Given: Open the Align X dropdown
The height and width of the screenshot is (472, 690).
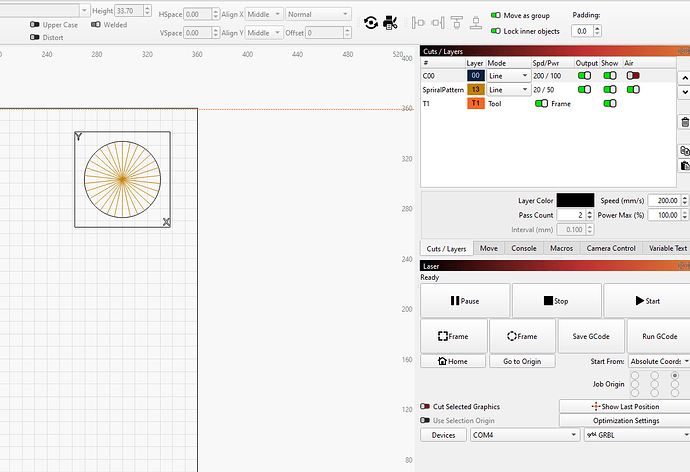Looking at the screenshot, I should click(x=264, y=14).
